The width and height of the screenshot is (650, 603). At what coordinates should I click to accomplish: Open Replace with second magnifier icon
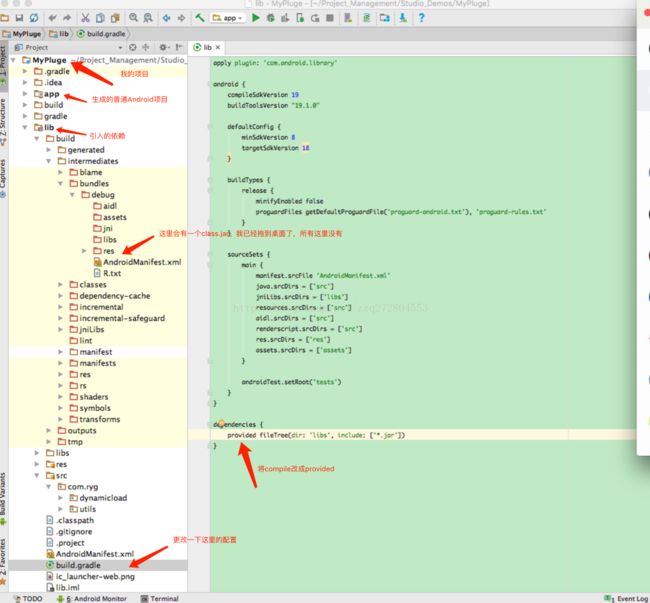[148, 18]
